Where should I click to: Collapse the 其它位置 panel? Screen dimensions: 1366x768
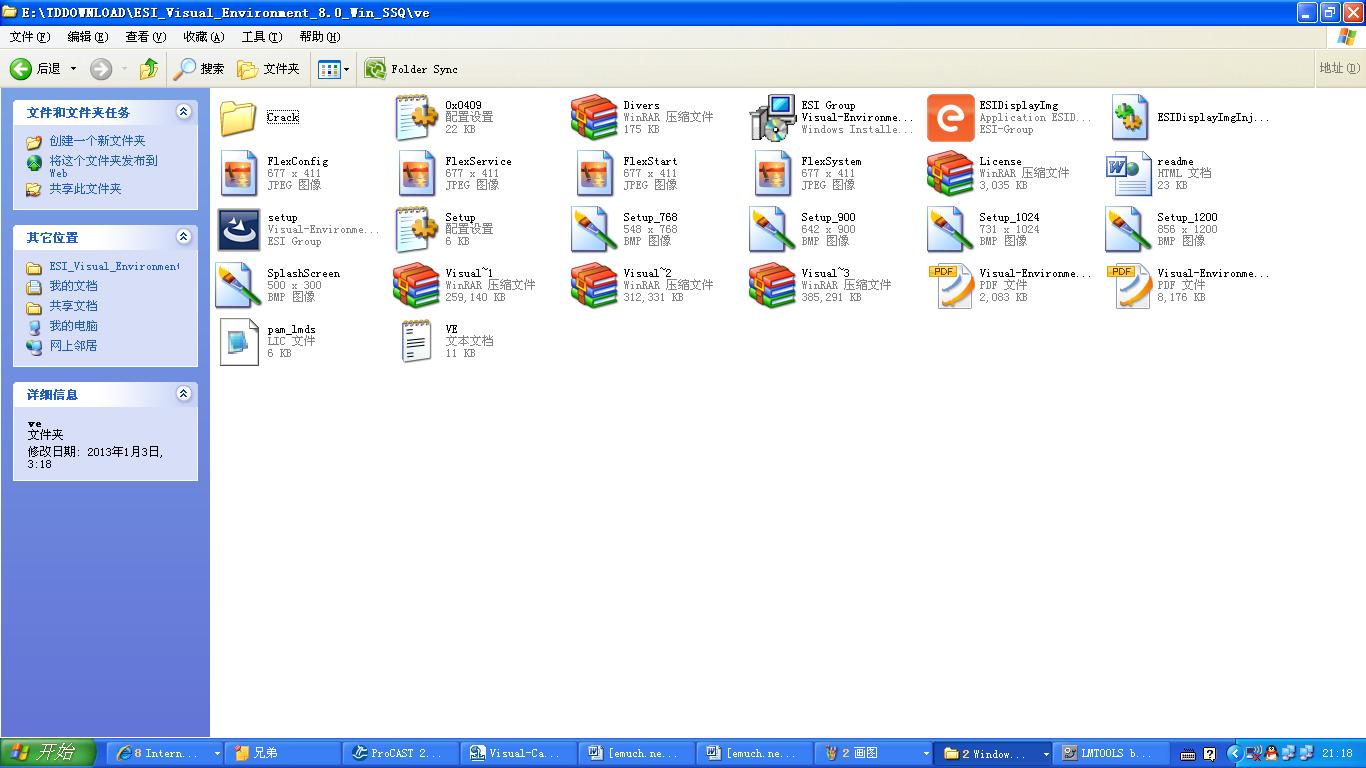[183, 237]
